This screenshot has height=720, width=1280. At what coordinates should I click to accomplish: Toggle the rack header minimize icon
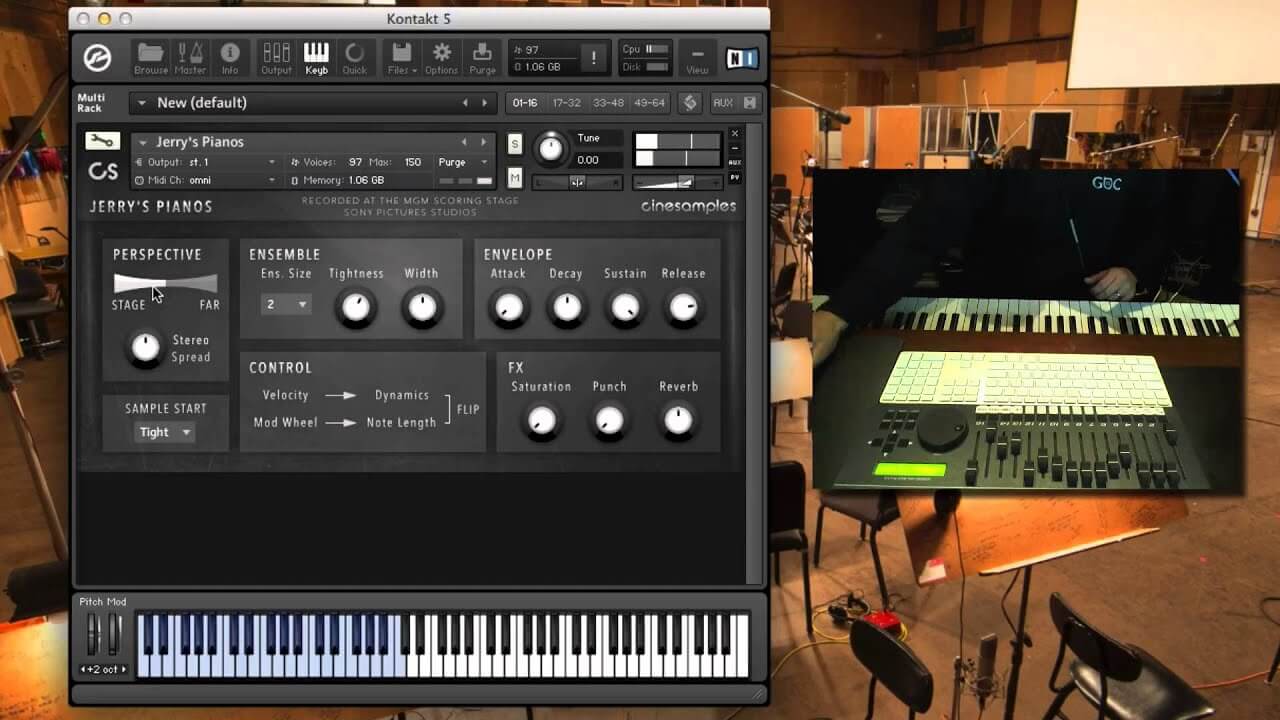[x=749, y=103]
